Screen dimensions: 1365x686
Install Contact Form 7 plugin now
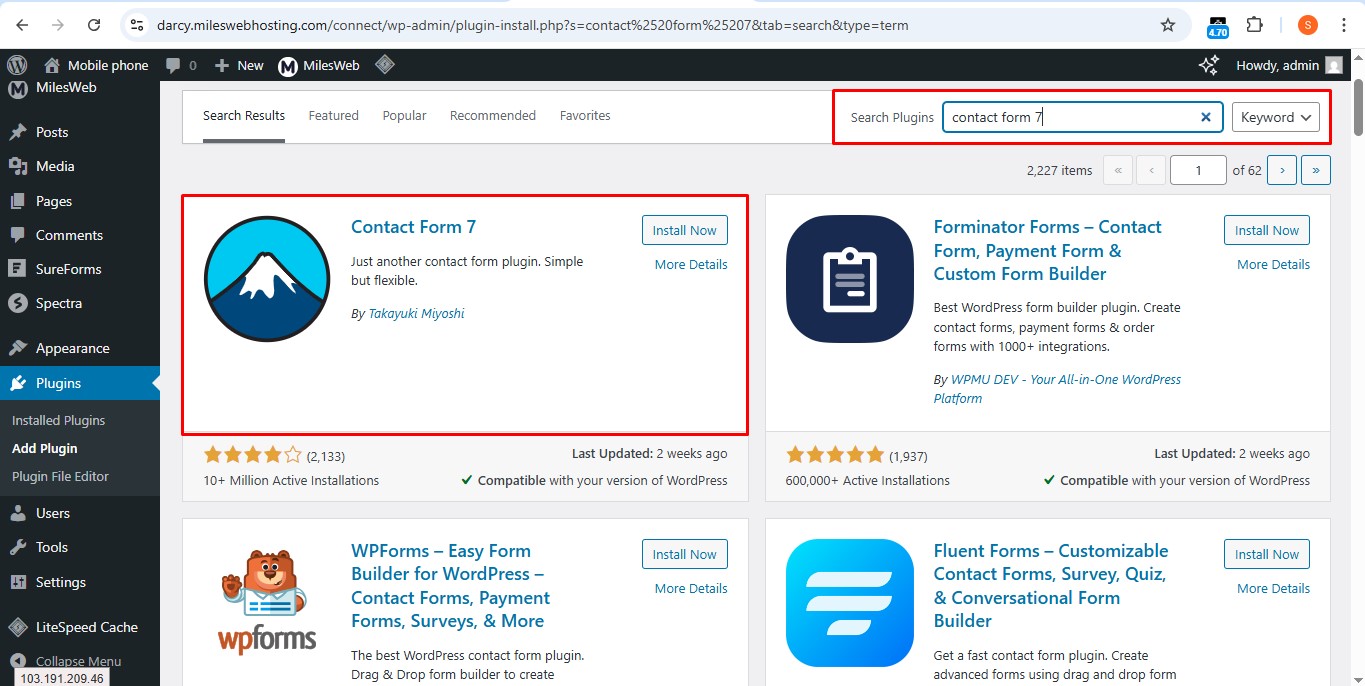[x=685, y=230]
